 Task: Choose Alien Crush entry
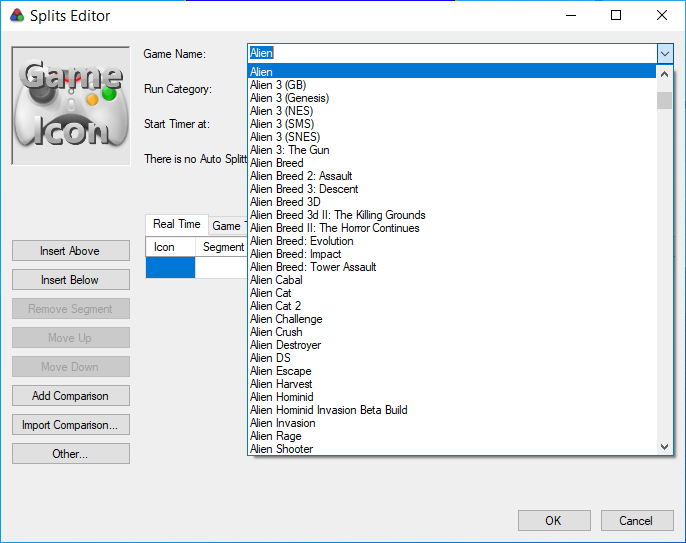click(452, 332)
